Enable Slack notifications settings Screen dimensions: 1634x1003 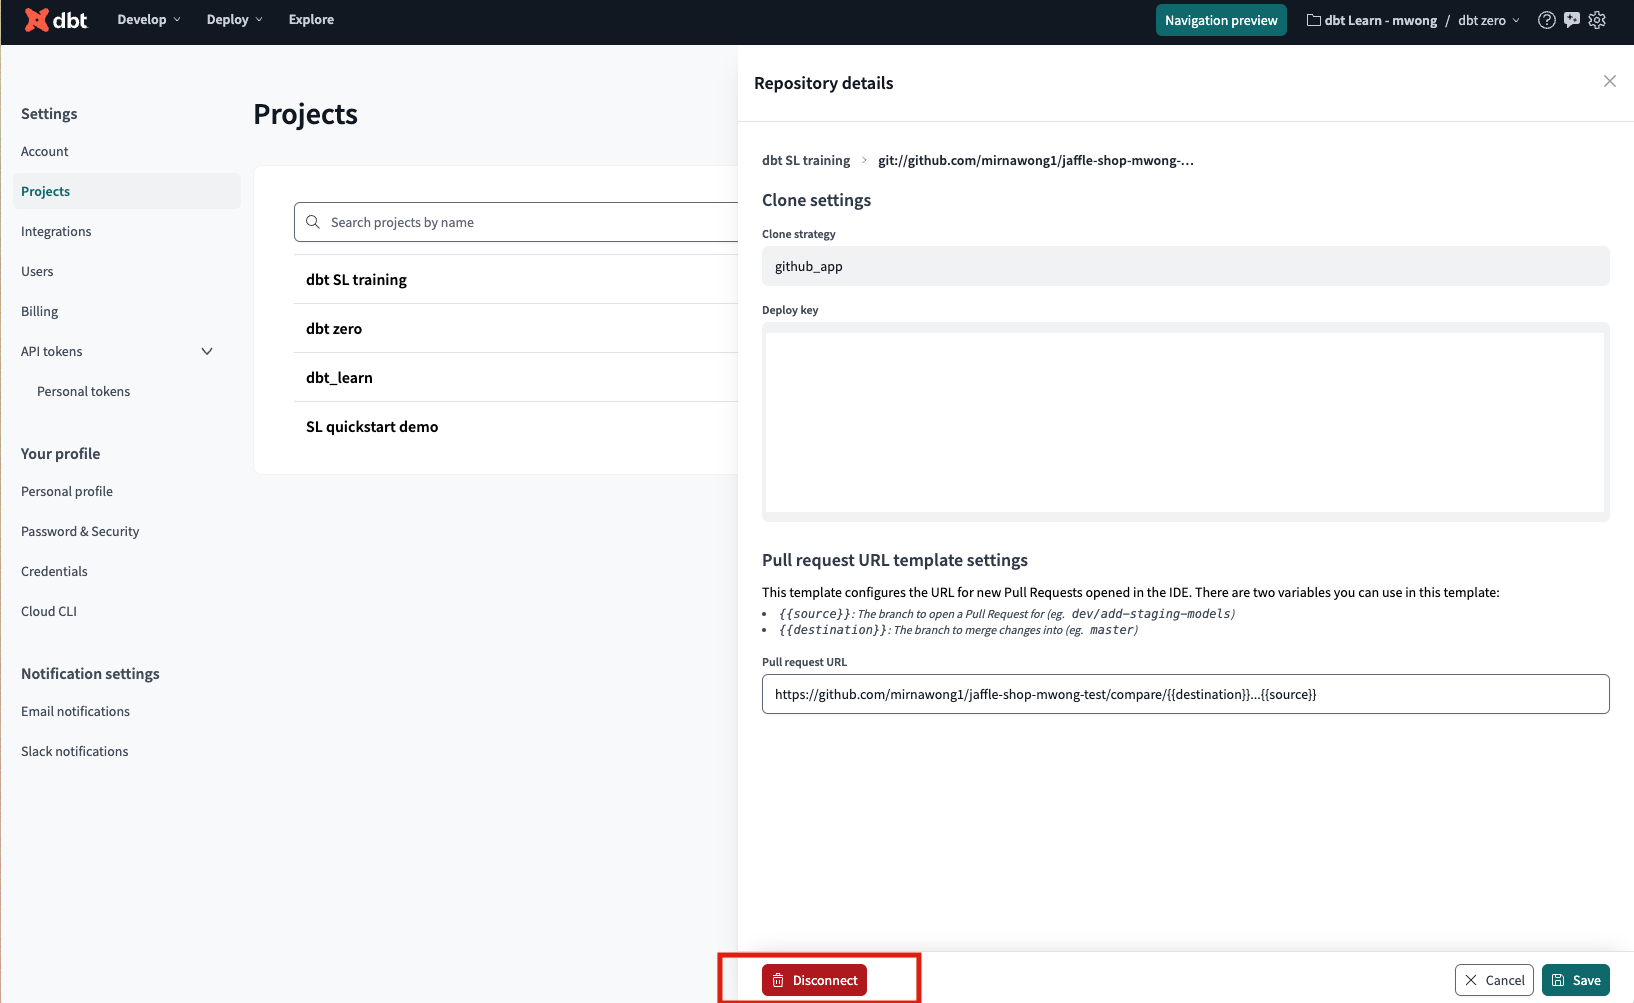pyautogui.click(x=74, y=750)
